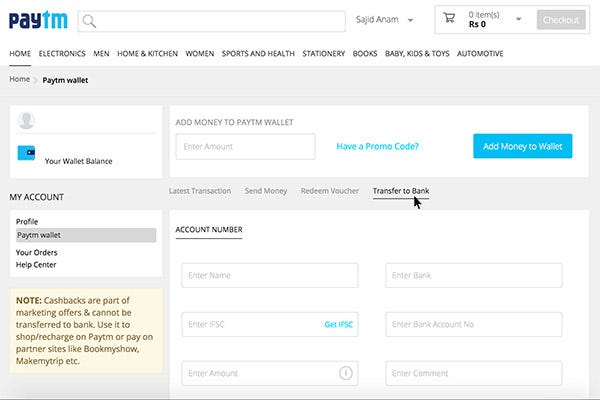The height and width of the screenshot is (400, 600).
Task: Focus the top search box
Action: [212, 21]
